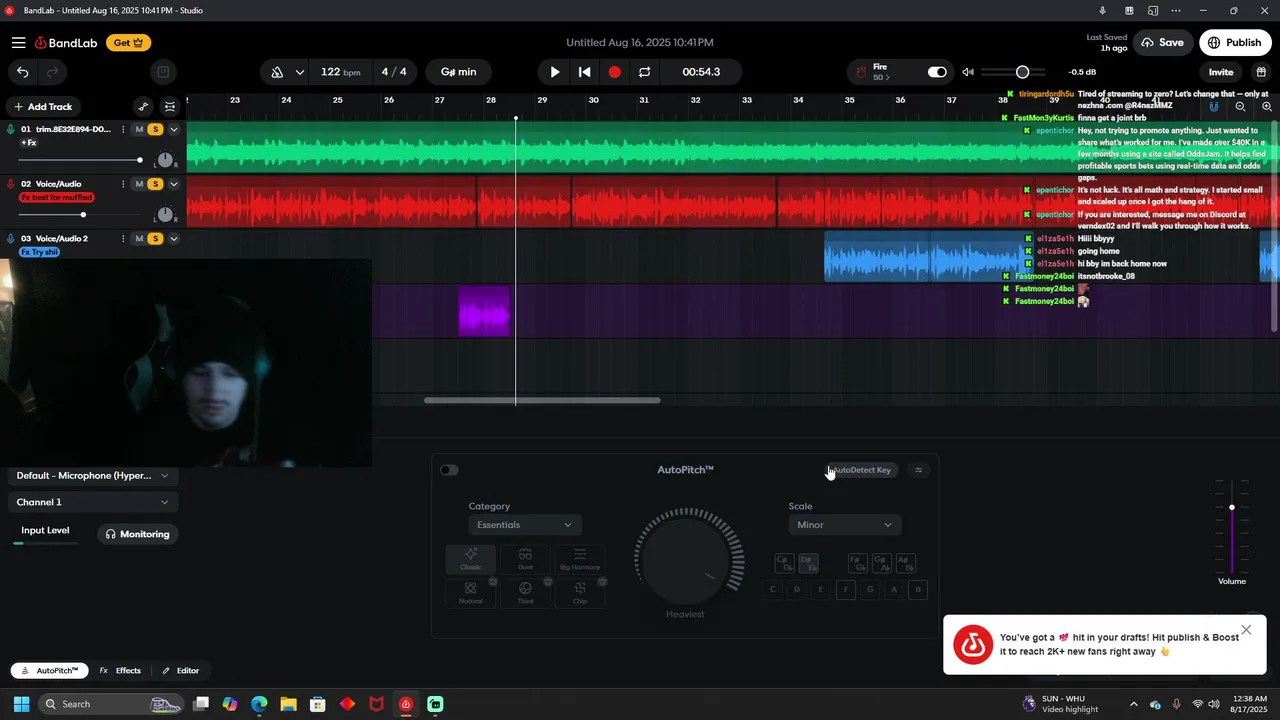Open the Scale Minor dropdown
The image size is (1280, 720).
click(x=845, y=525)
